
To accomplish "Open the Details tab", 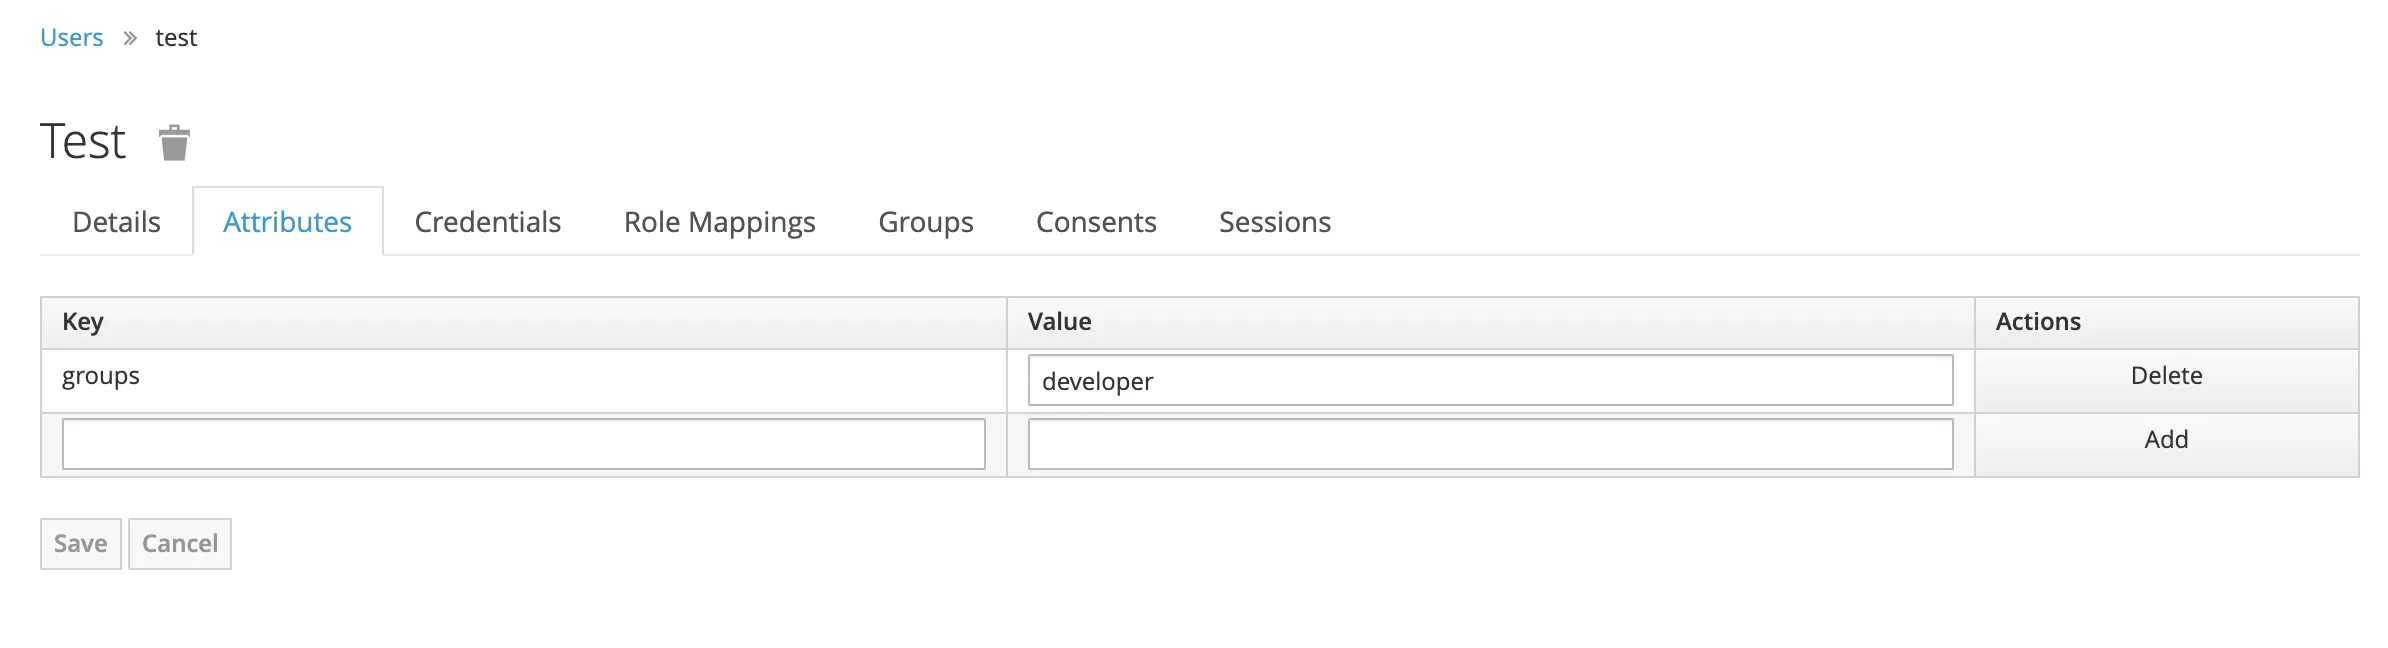I will (116, 222).
